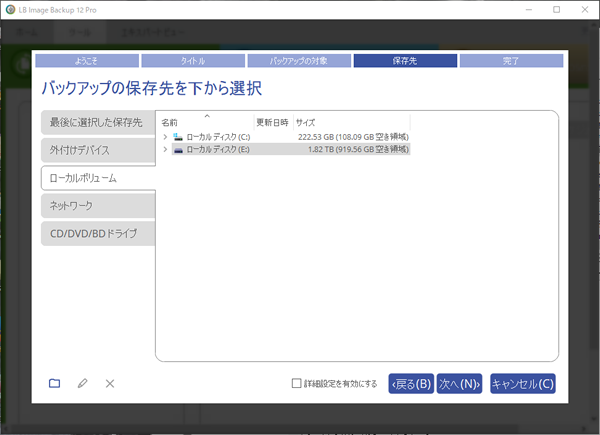Go to the タイトル wizard step
Viewport: 600px width, 435px height.
pos(193,61)
